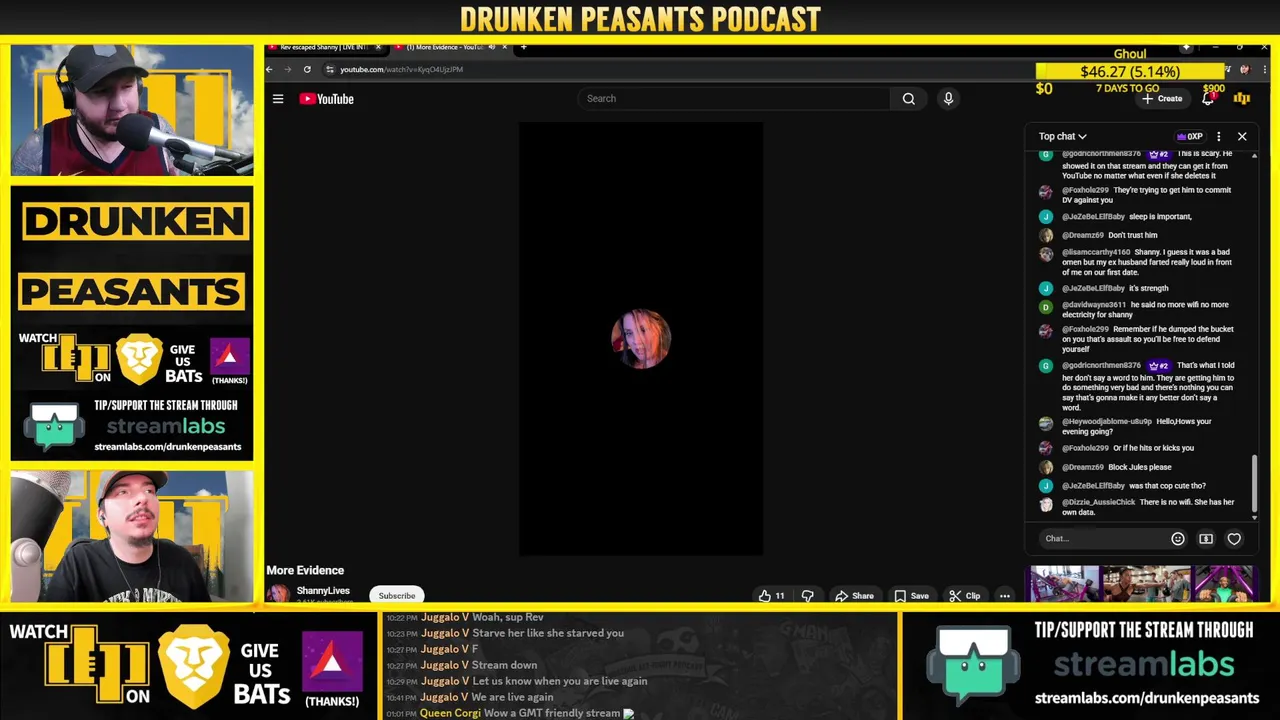The image size is (1280, 720).
Task: Open the chat emoji picker
Action: pyautogui.click(x=1178, y=539)
